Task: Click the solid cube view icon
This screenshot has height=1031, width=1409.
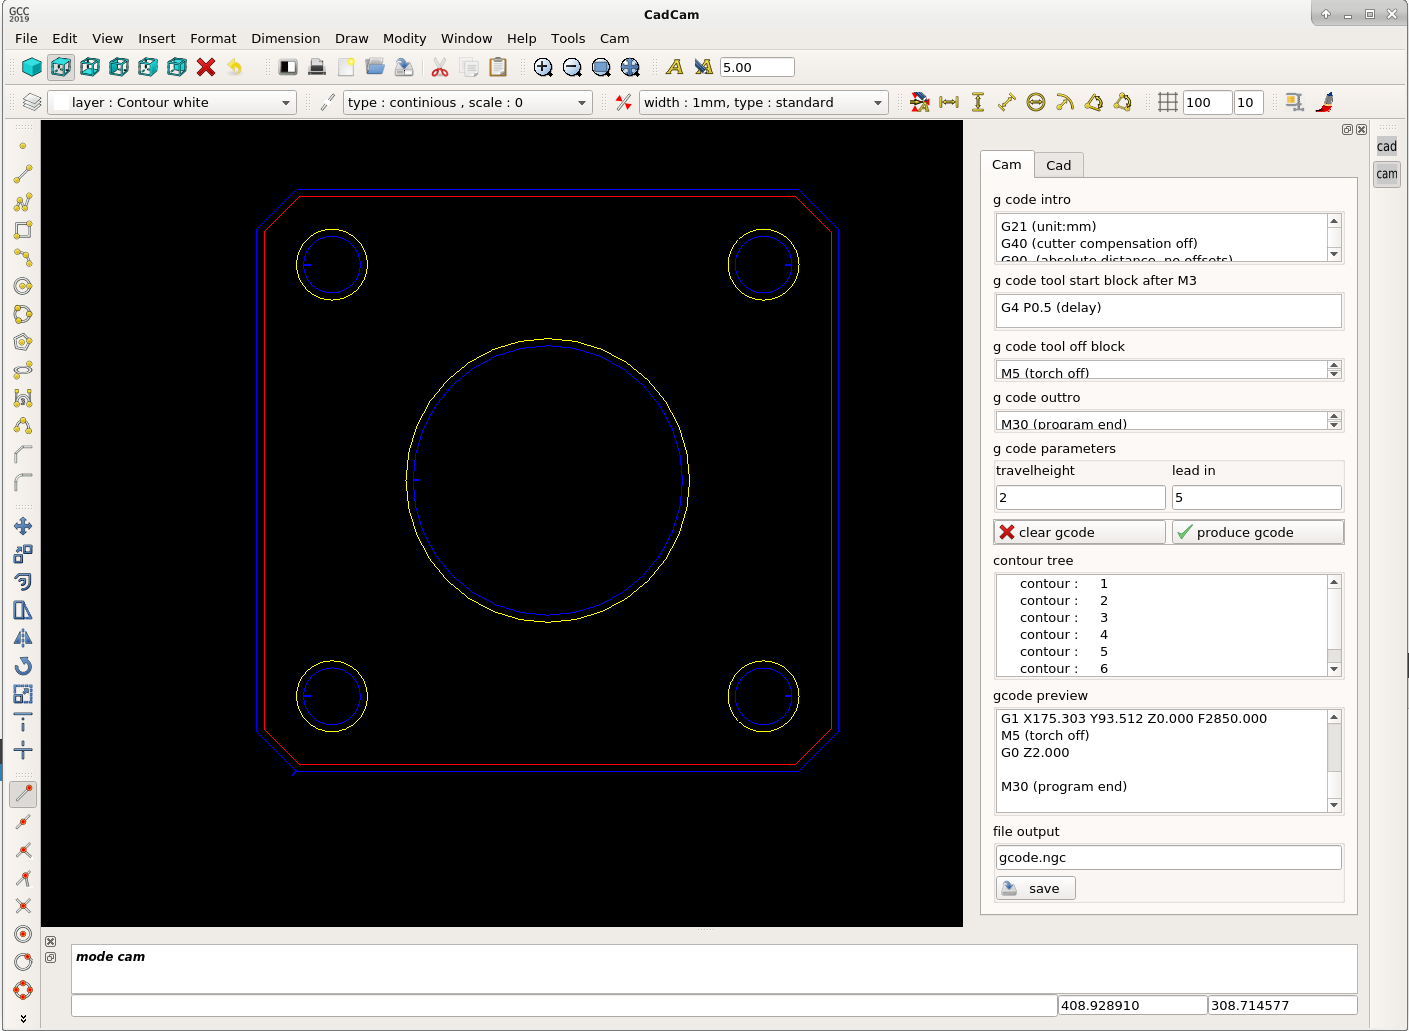Action: (x=32, y=67)
